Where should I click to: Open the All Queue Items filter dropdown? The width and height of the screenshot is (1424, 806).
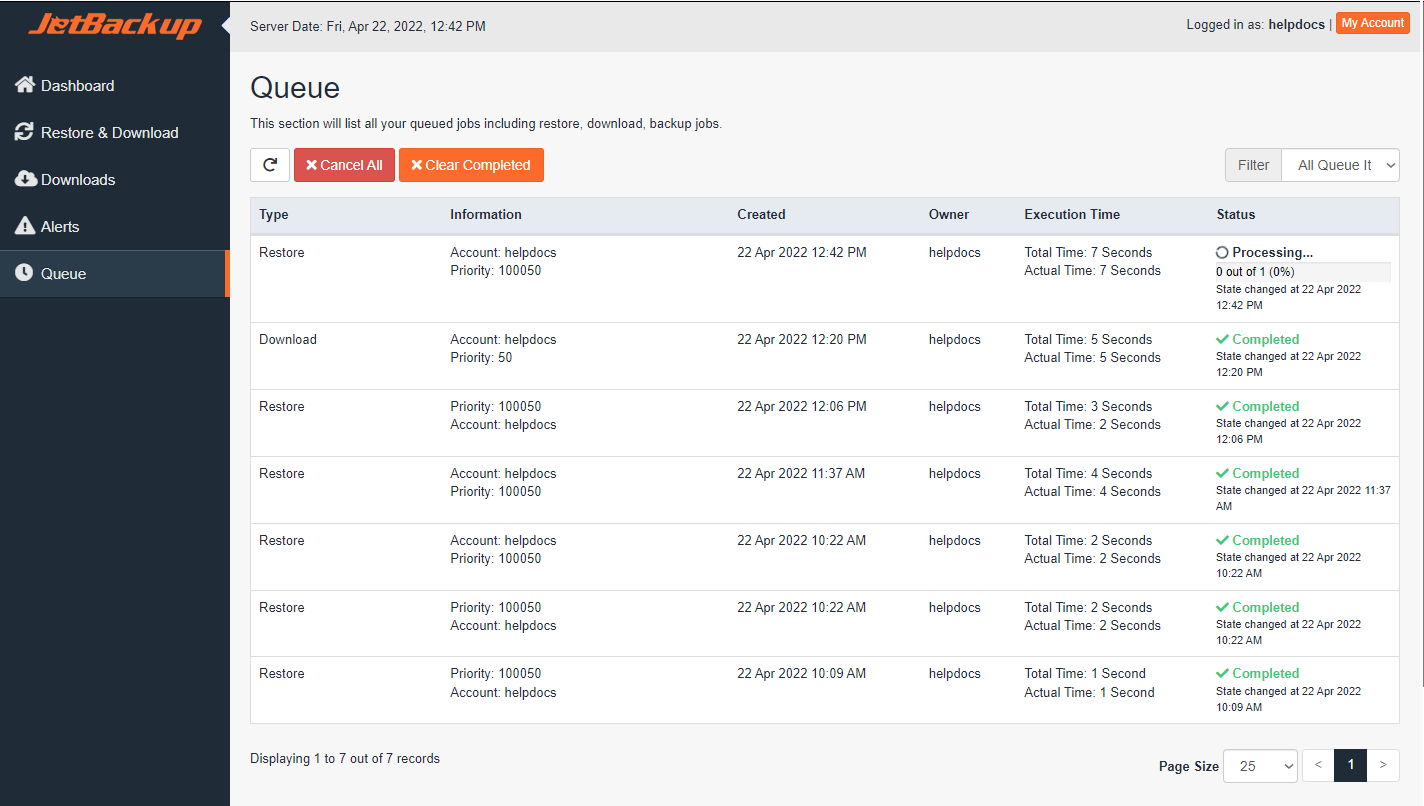[x=1340, y=165]
